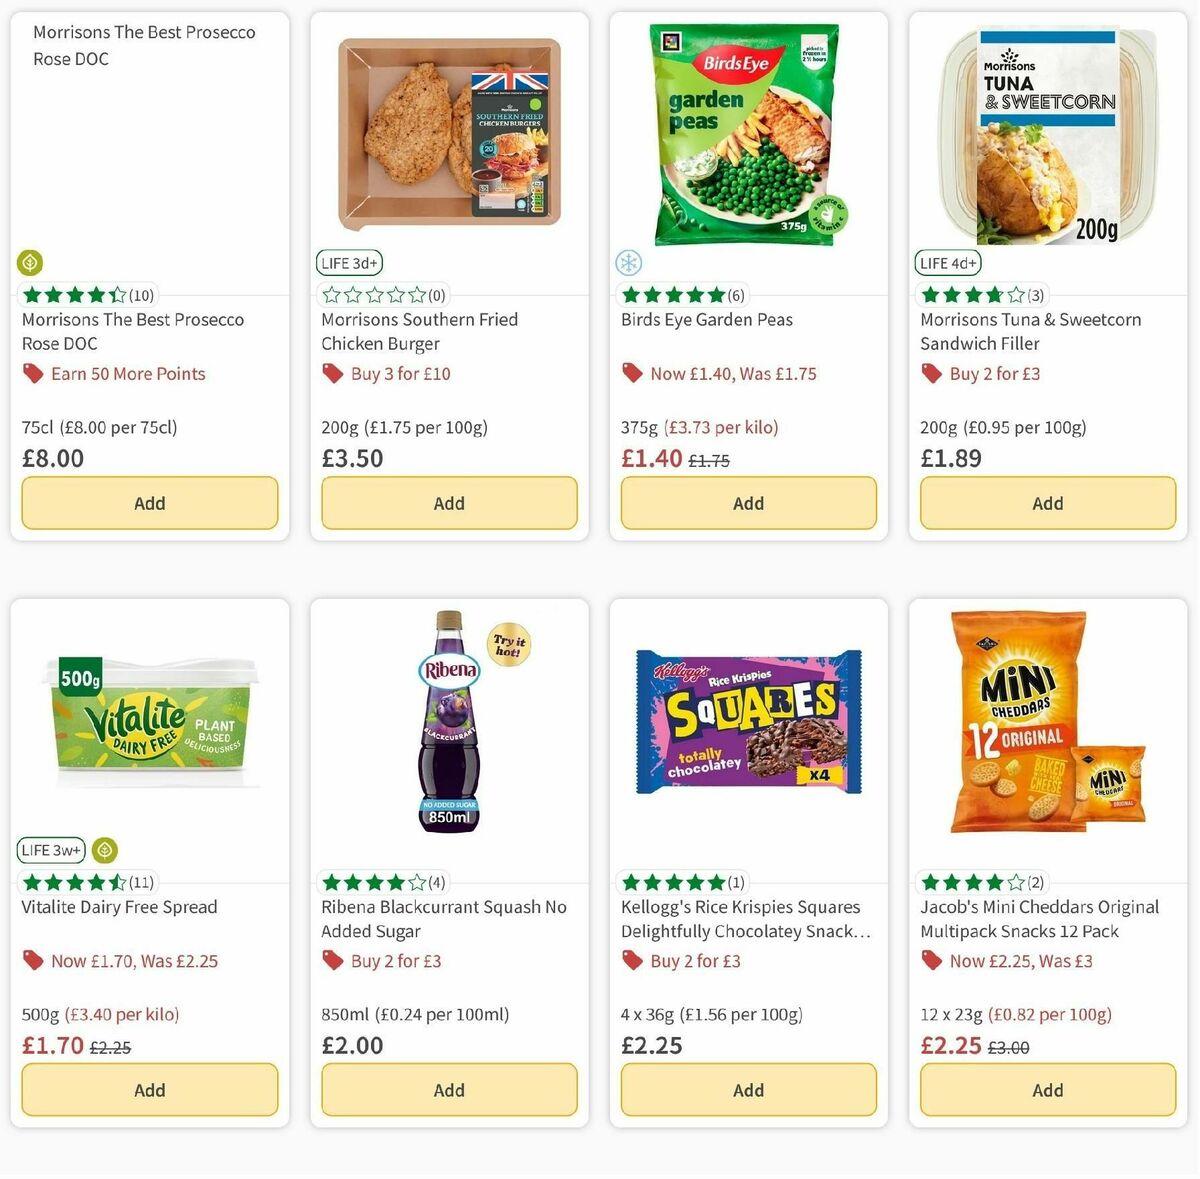This screenshot has width=1200, height=1179.
Task: Click the review count (11) on Vitalite spread
Action: point(141,882)
